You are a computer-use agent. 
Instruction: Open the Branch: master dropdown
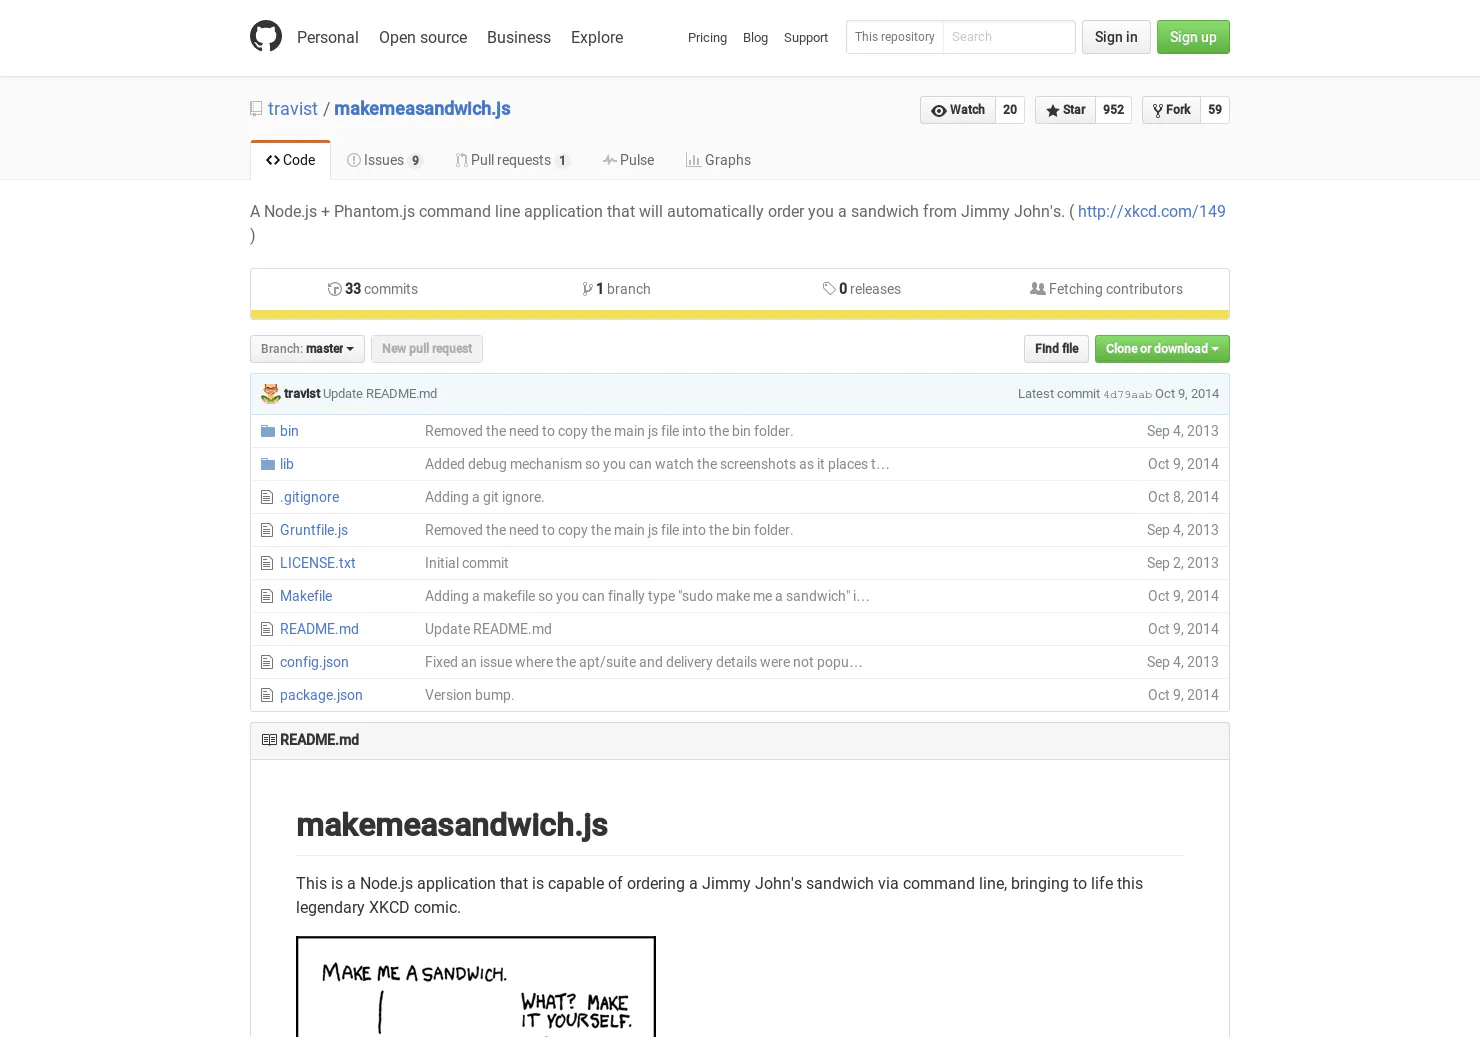point(307,349)
